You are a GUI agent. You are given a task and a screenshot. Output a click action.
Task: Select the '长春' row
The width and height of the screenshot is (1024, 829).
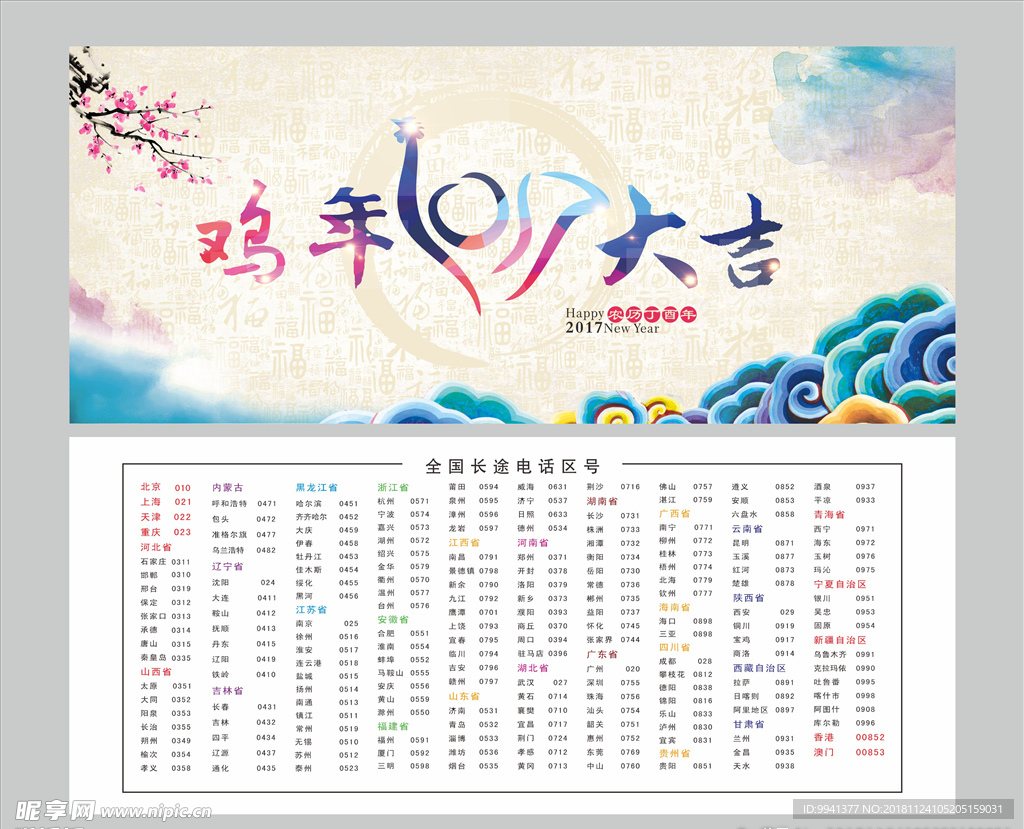244,707
